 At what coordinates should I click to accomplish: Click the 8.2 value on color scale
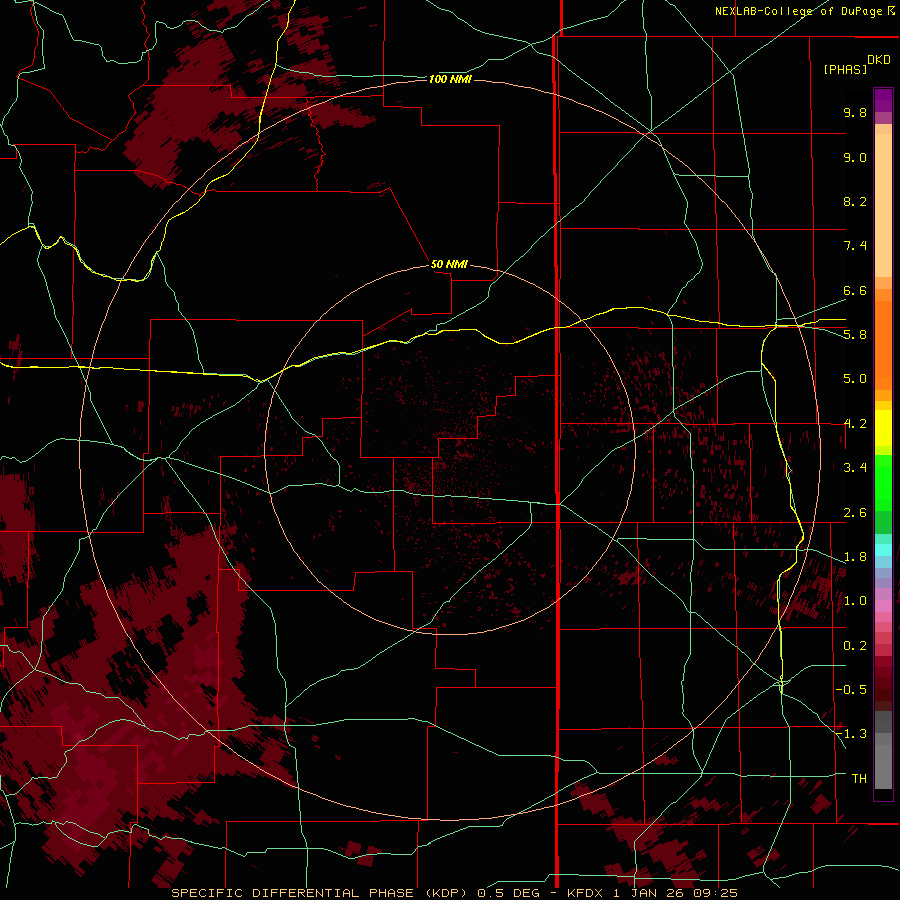855,201
